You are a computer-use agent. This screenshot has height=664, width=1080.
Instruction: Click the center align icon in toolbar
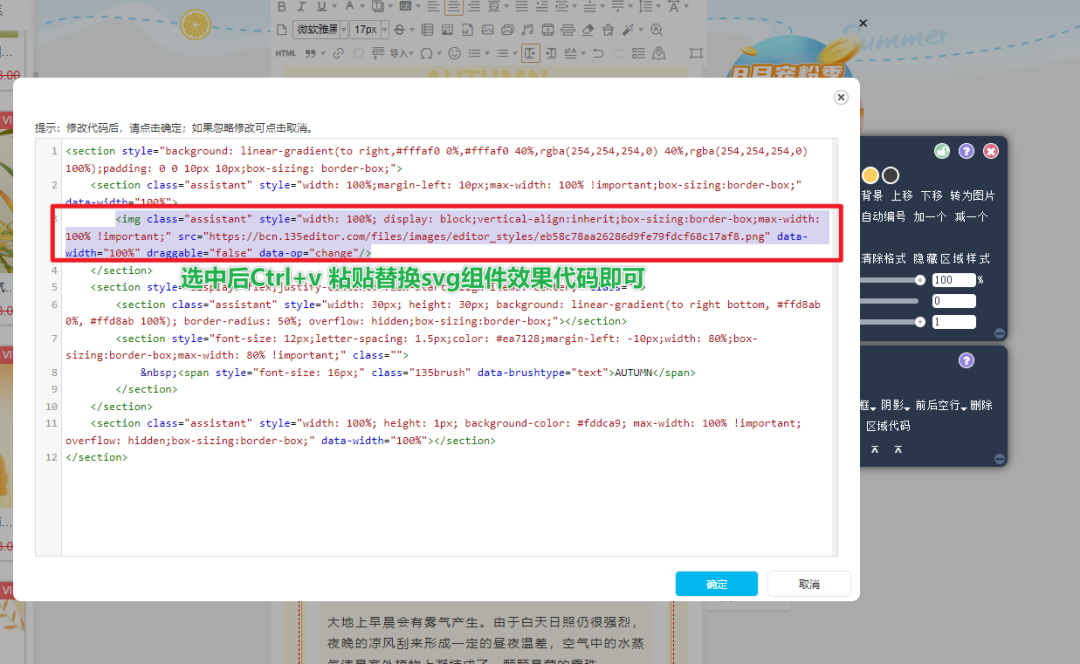point(453,6)
